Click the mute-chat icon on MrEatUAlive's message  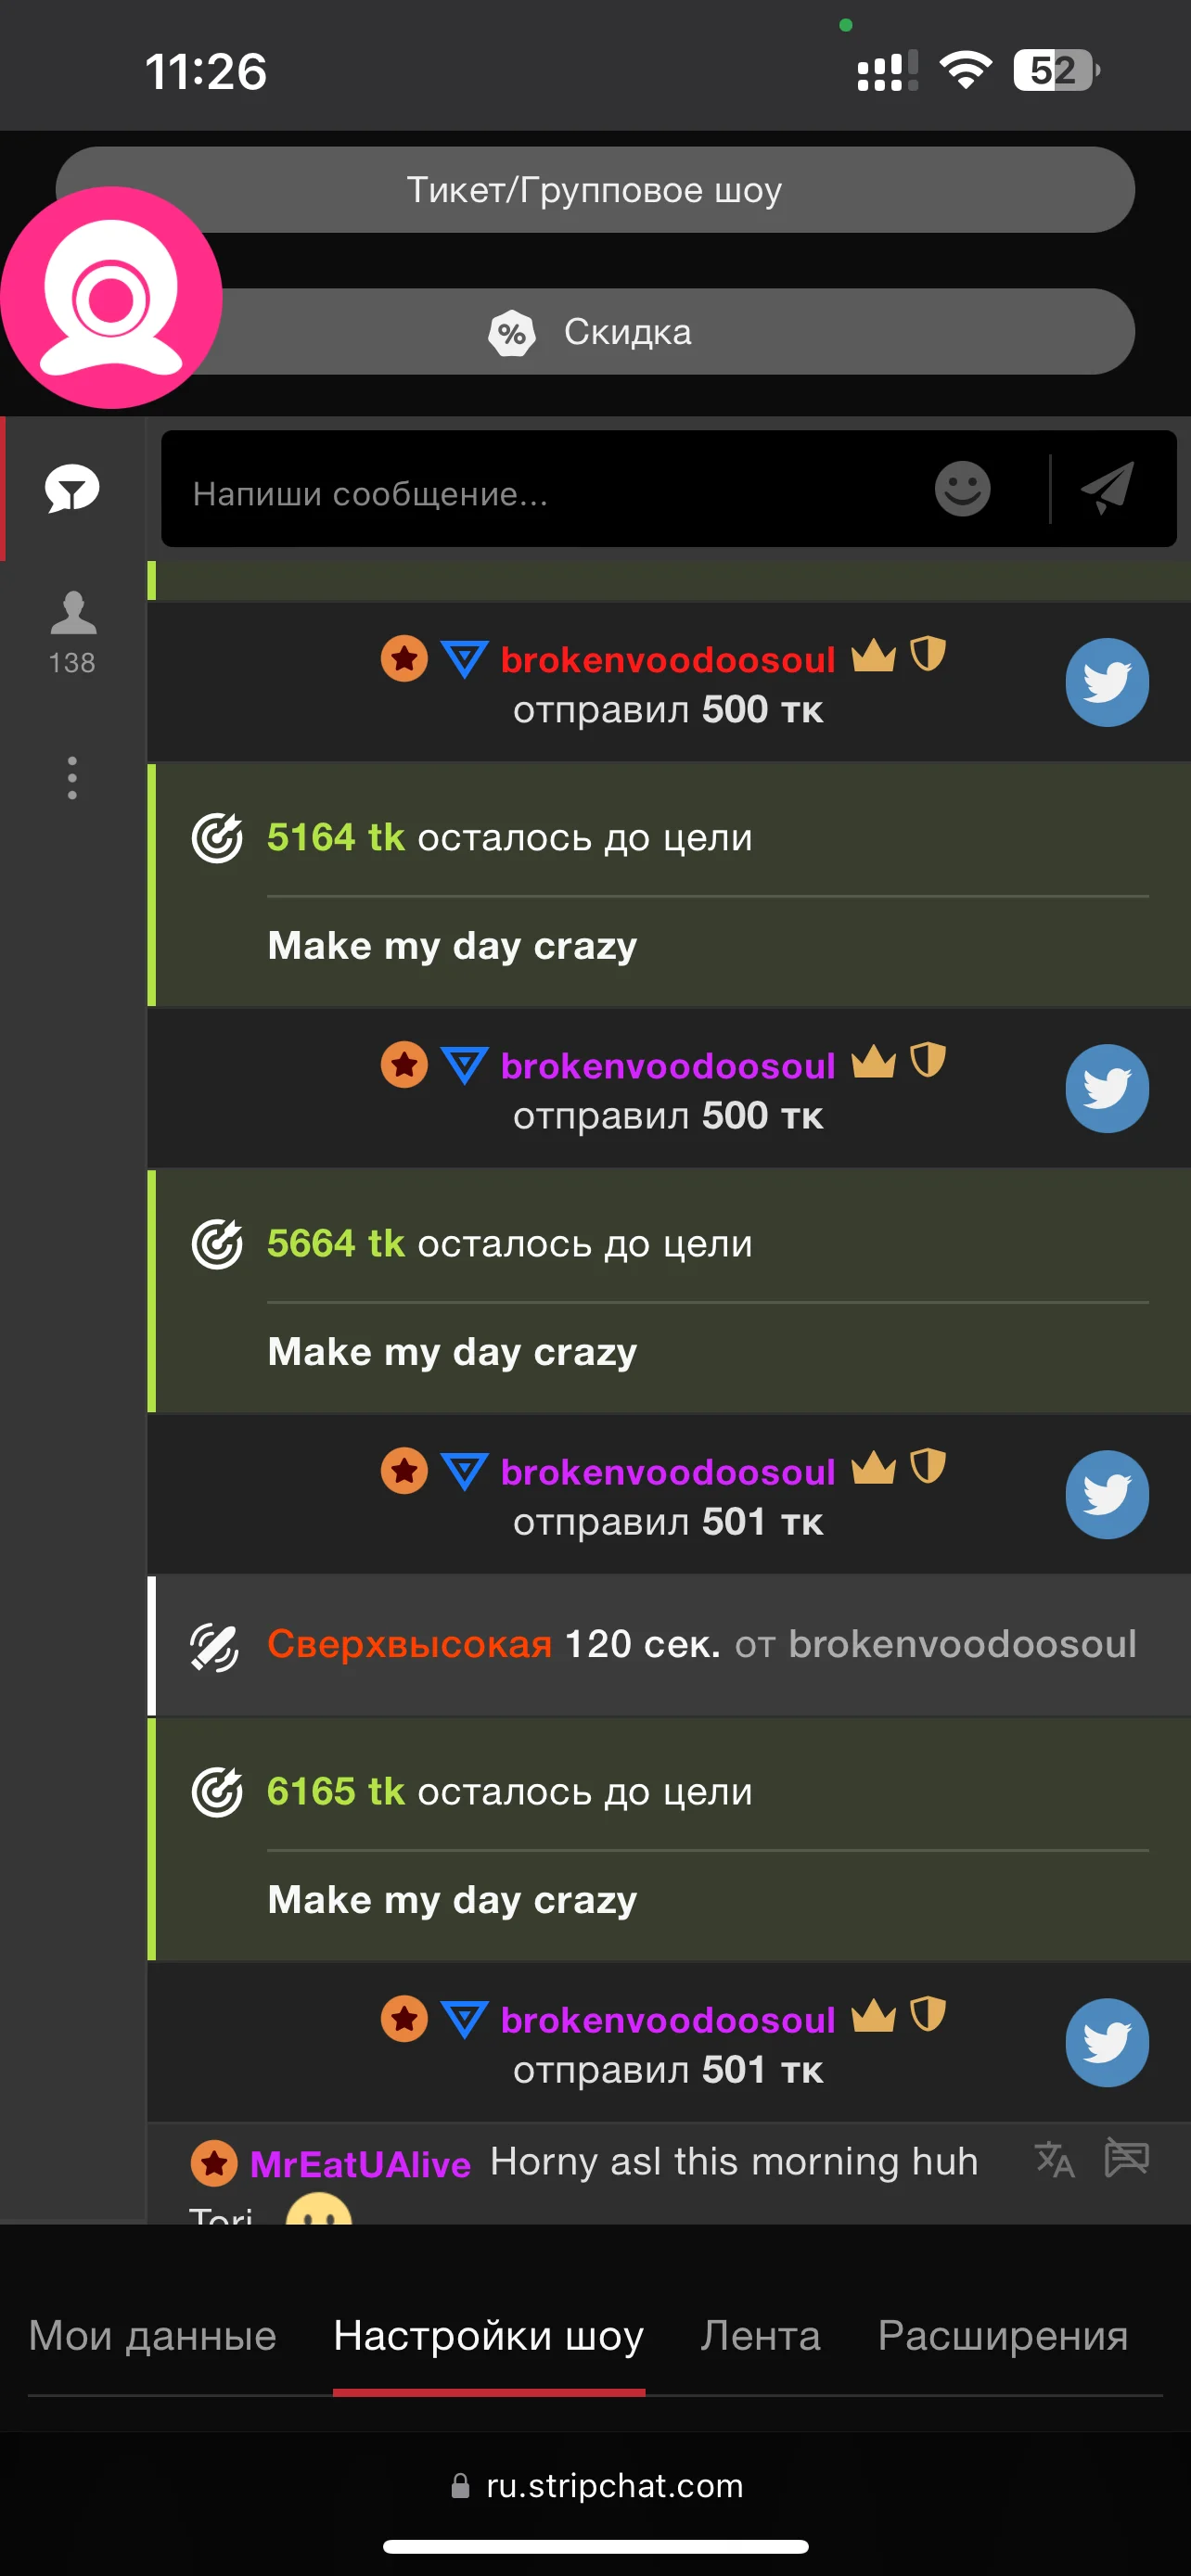click(1126, 2157)
